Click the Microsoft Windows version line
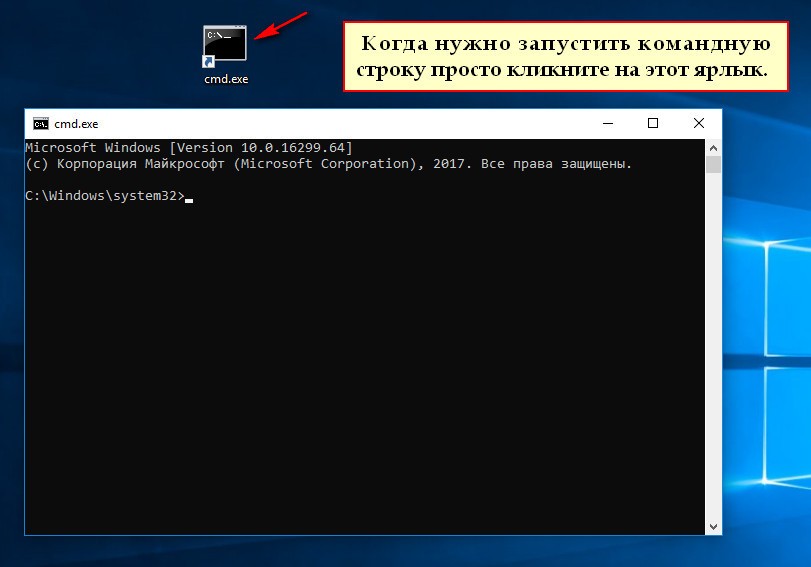 click(x=189, y=147)
